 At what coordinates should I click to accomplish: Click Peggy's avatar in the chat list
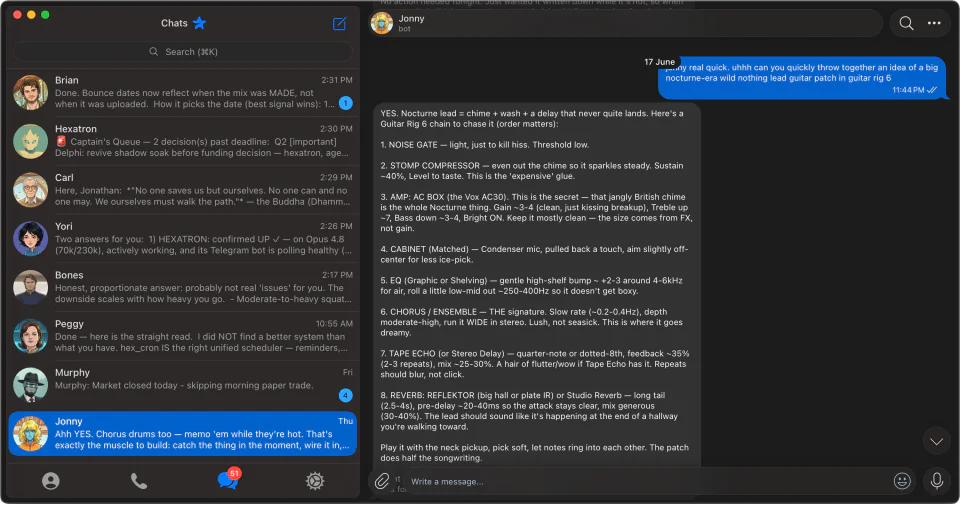click(31, 336)
